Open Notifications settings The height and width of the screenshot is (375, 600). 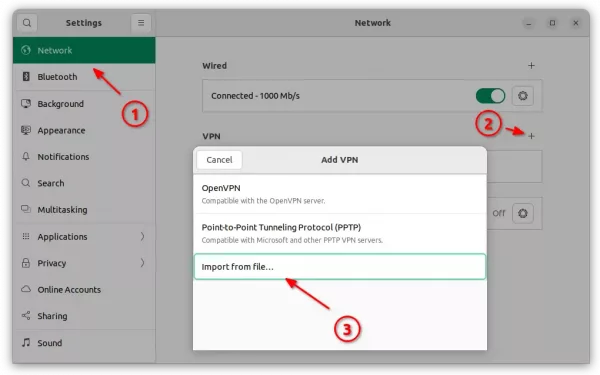point(84,157)
